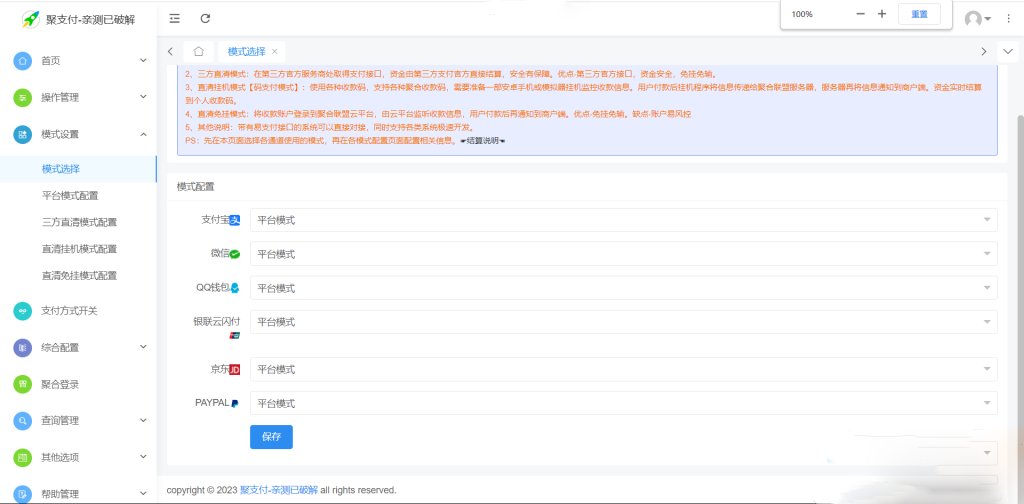Click the refresh icon in top bar
The height and width of the screenshot is (504, 1024).
(x=205, y=18)
